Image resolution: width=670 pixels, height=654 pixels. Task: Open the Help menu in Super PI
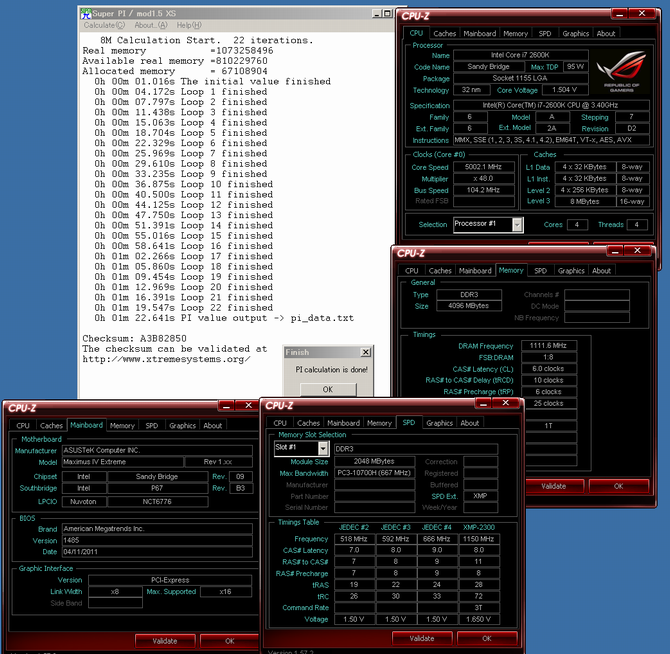coord(189,25)
